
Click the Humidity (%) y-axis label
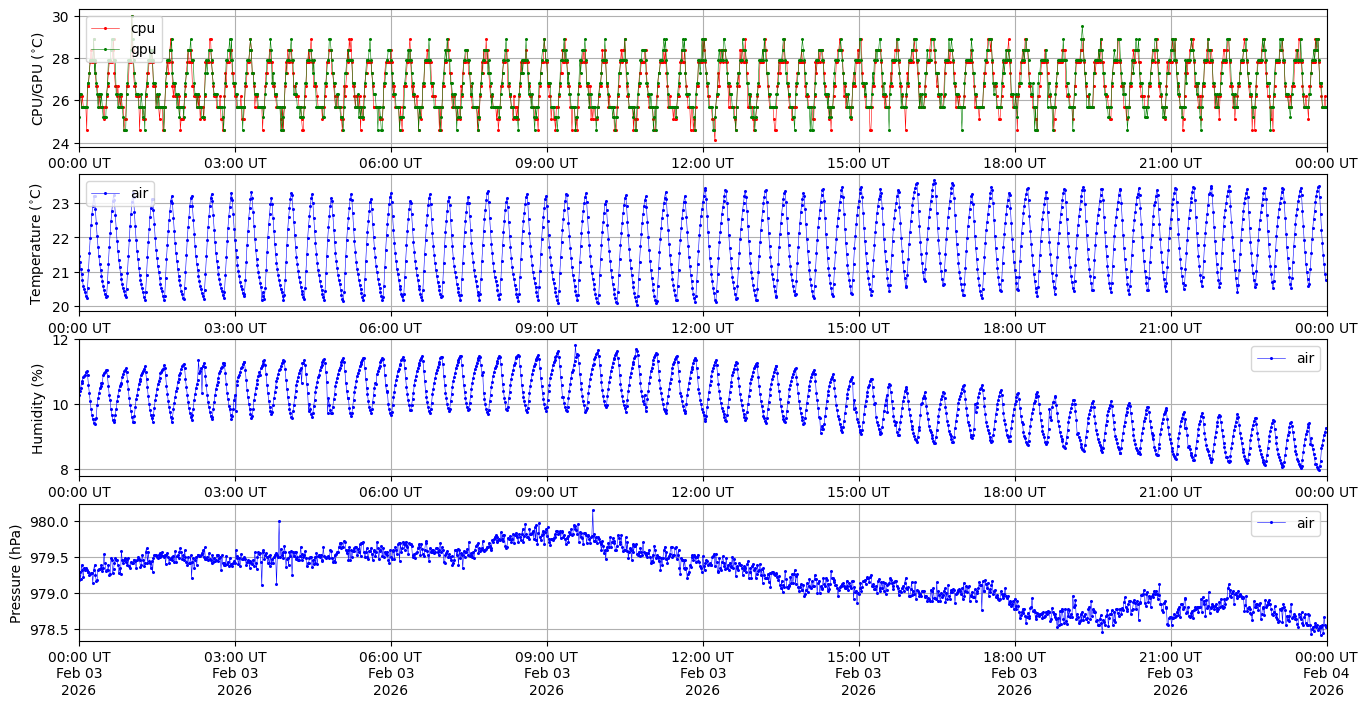tap(38, 408)
